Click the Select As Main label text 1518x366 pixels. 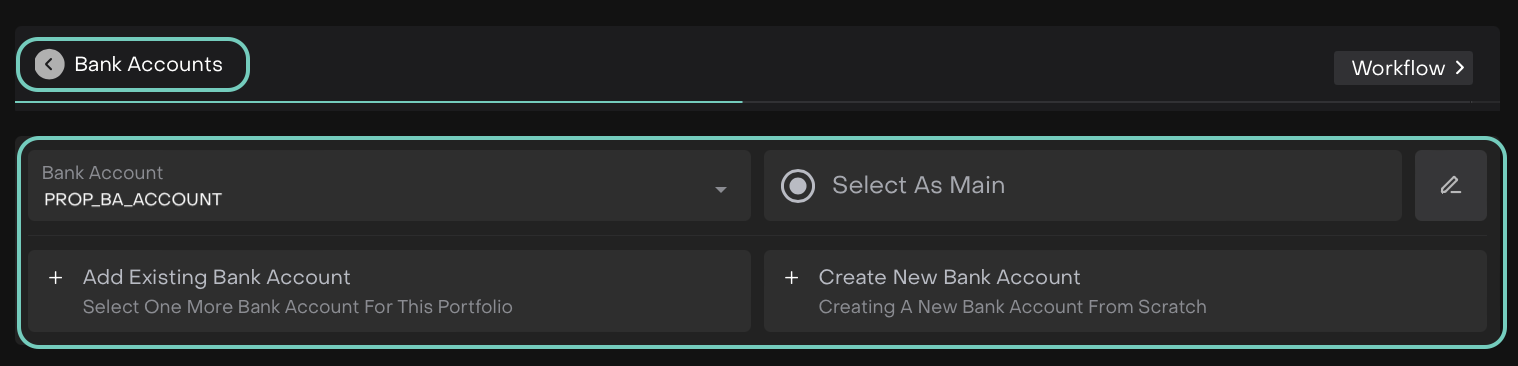(x=918, y=185)
